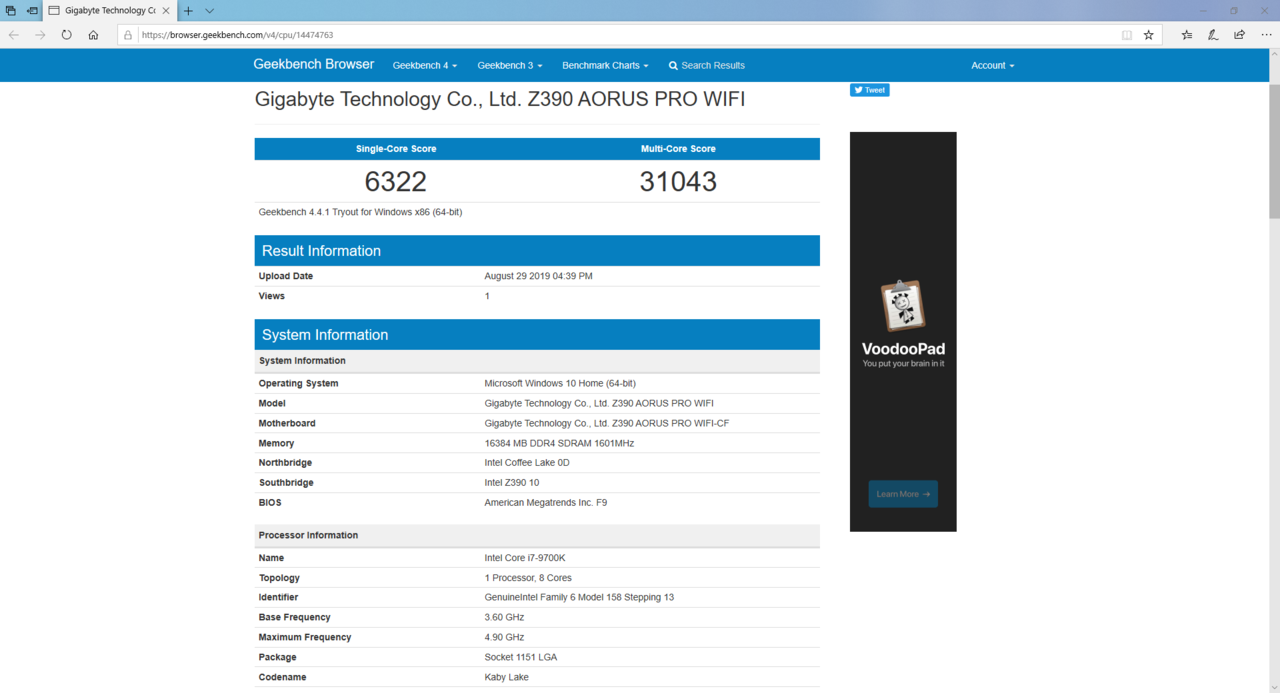This screenshot has width=1280, height=693.
Task: Select the upload date August 29 2019
Action: tap(539, 276)
